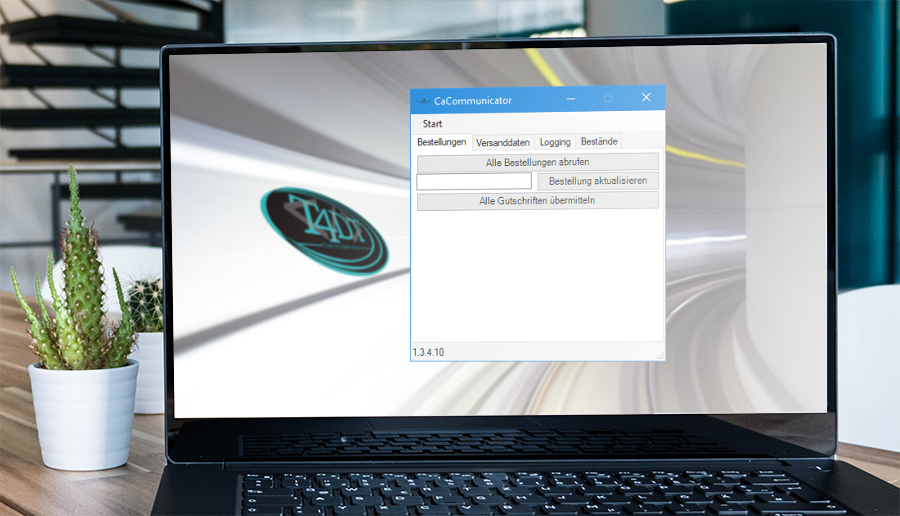This screenshot has height=516, width=900.
Task: Click Alle Gutschriften übermitteln button
Action: [x=537, y=201]
